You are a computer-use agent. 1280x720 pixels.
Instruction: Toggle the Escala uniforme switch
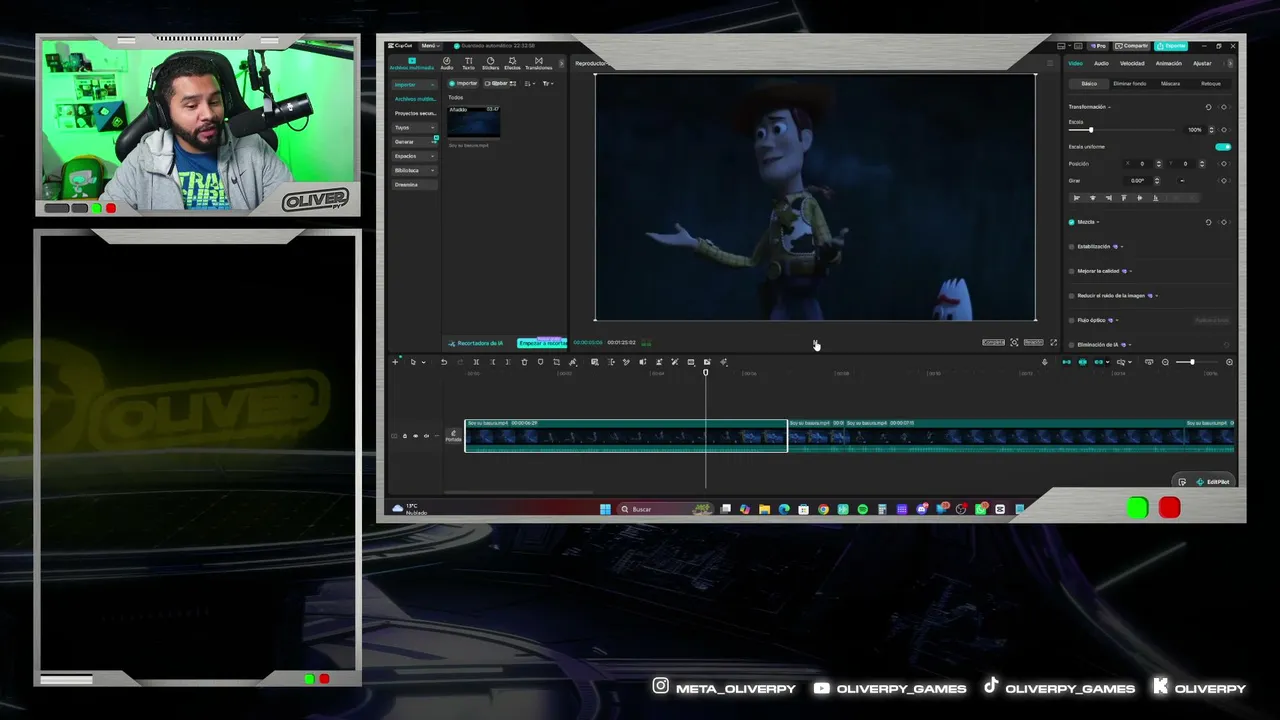tap(1222, 147)
